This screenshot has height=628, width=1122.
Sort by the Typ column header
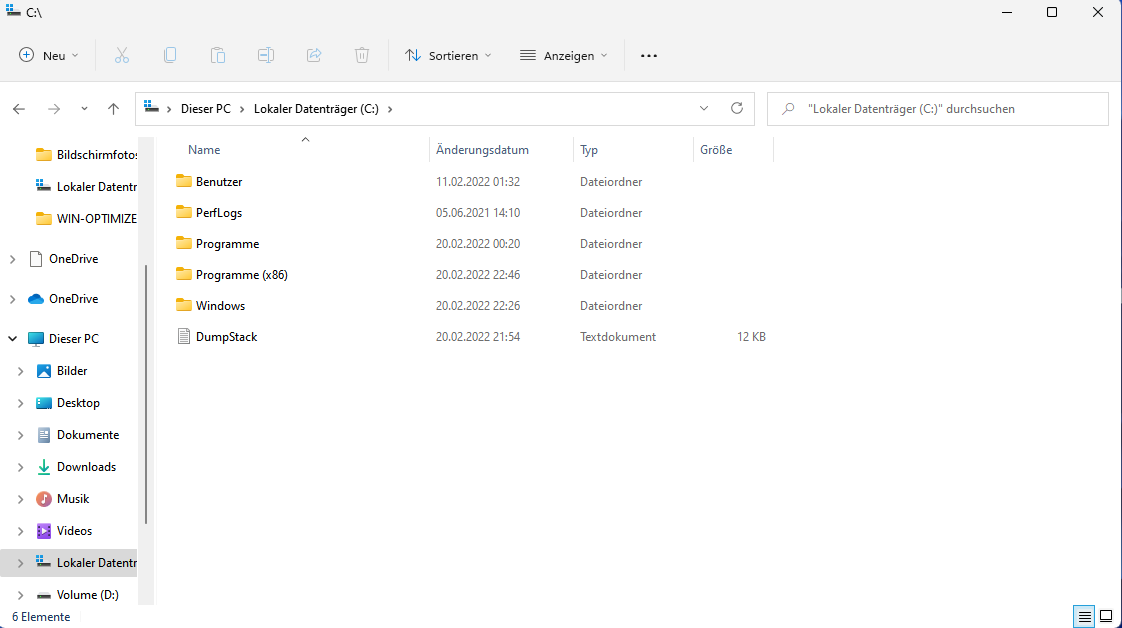tap(589, 149)
